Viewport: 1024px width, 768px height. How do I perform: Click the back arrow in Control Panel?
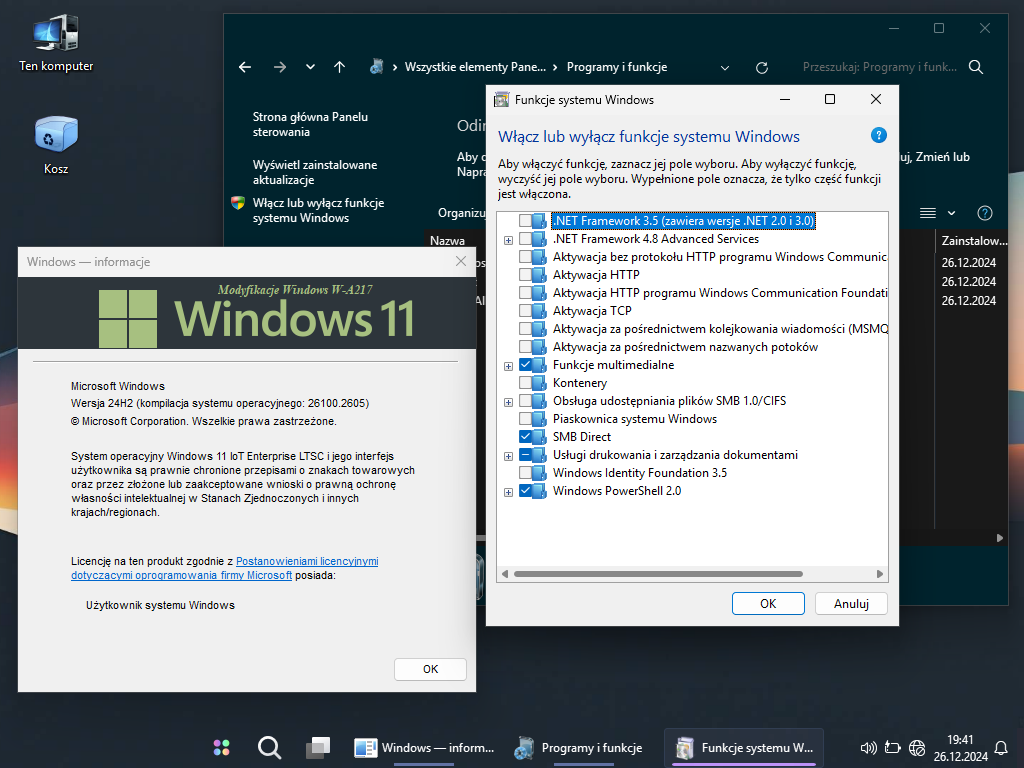coord(245,67)
